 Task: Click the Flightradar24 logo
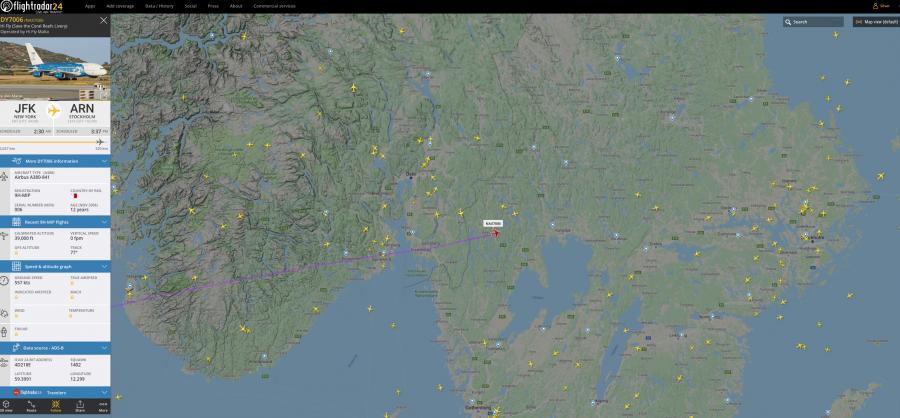[x=32, y=6]
